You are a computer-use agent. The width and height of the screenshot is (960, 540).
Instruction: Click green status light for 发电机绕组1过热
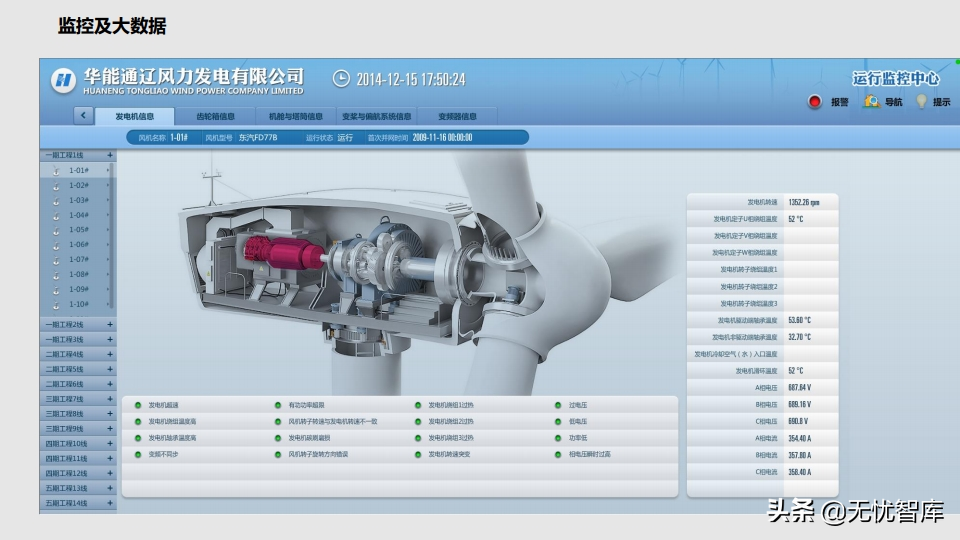click(x=418, y=405)
